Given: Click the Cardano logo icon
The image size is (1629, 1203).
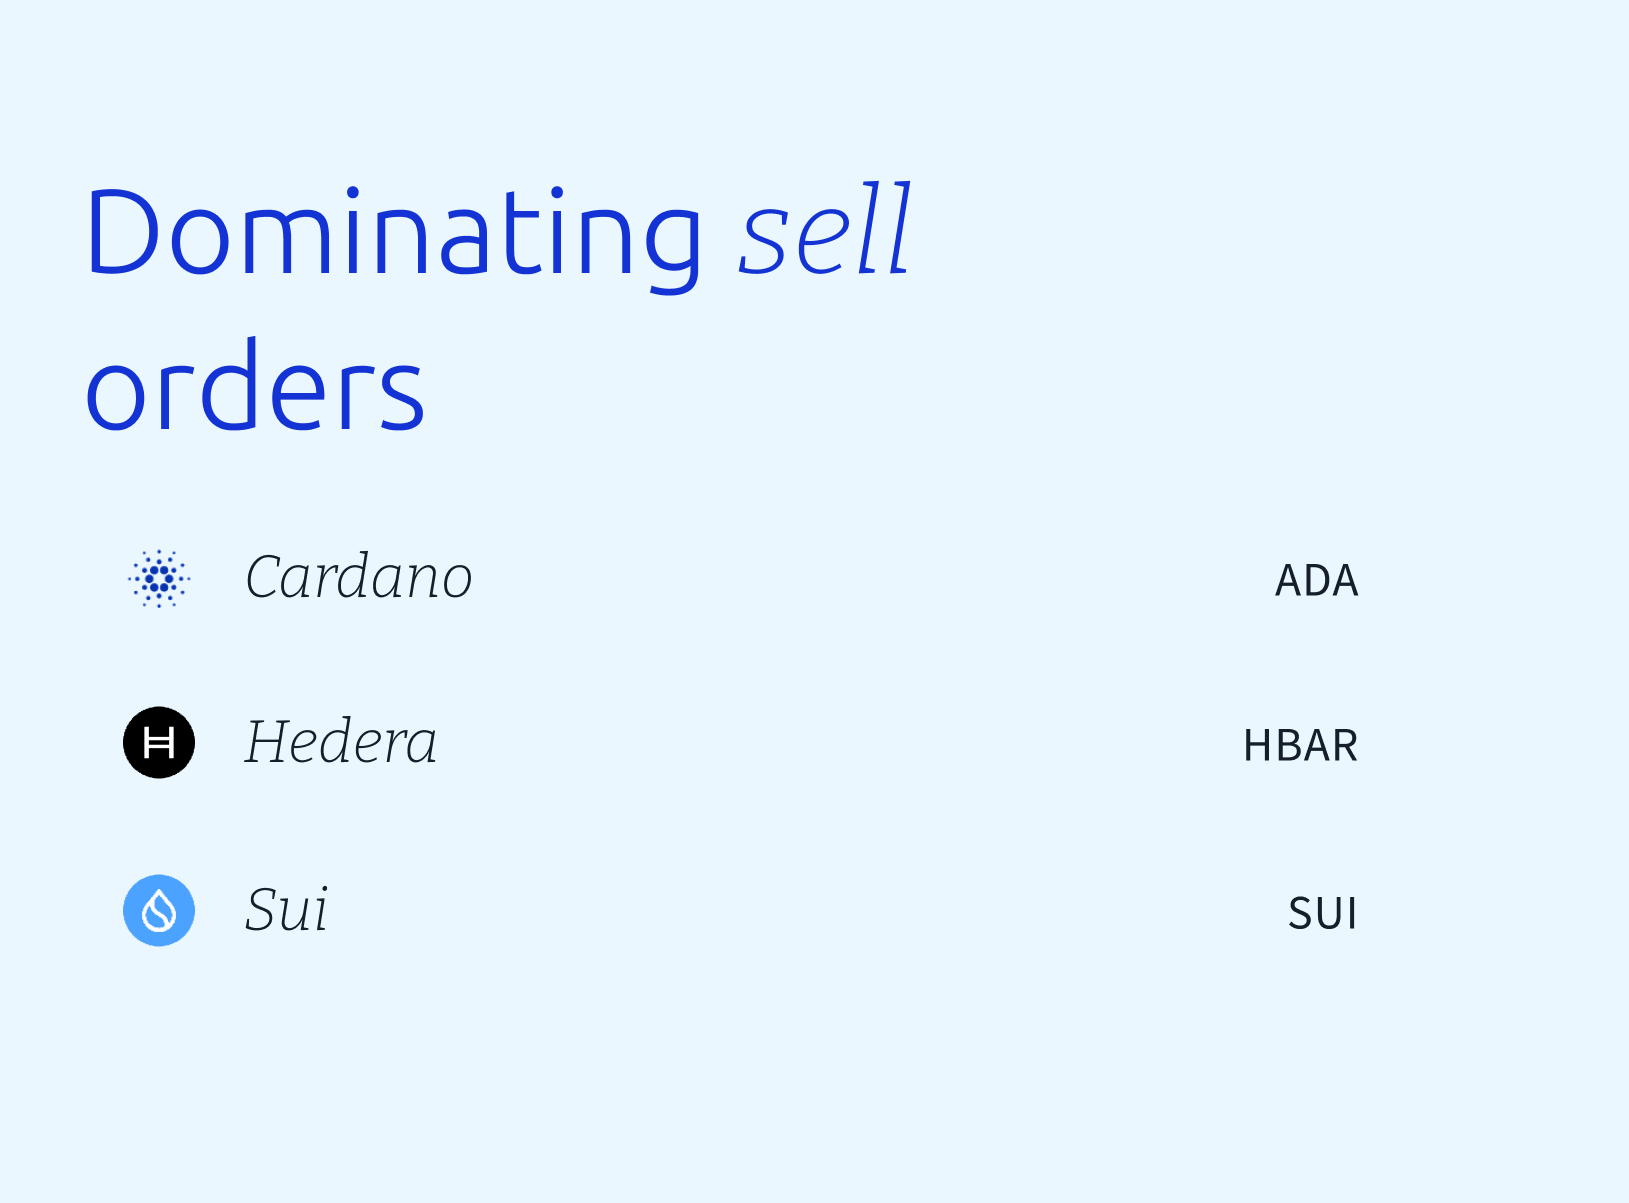Looking at the screenshot, I should point(159,578).
